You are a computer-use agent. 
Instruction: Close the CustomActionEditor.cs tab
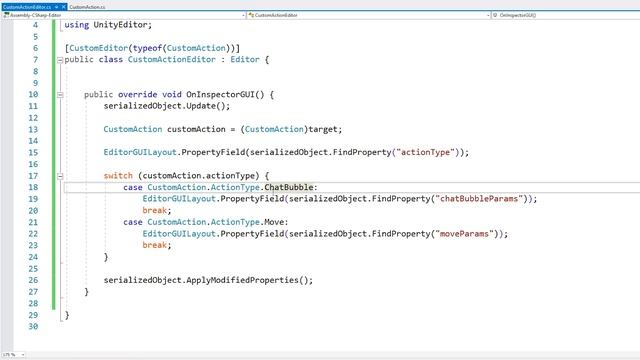(x=63, y=7)
